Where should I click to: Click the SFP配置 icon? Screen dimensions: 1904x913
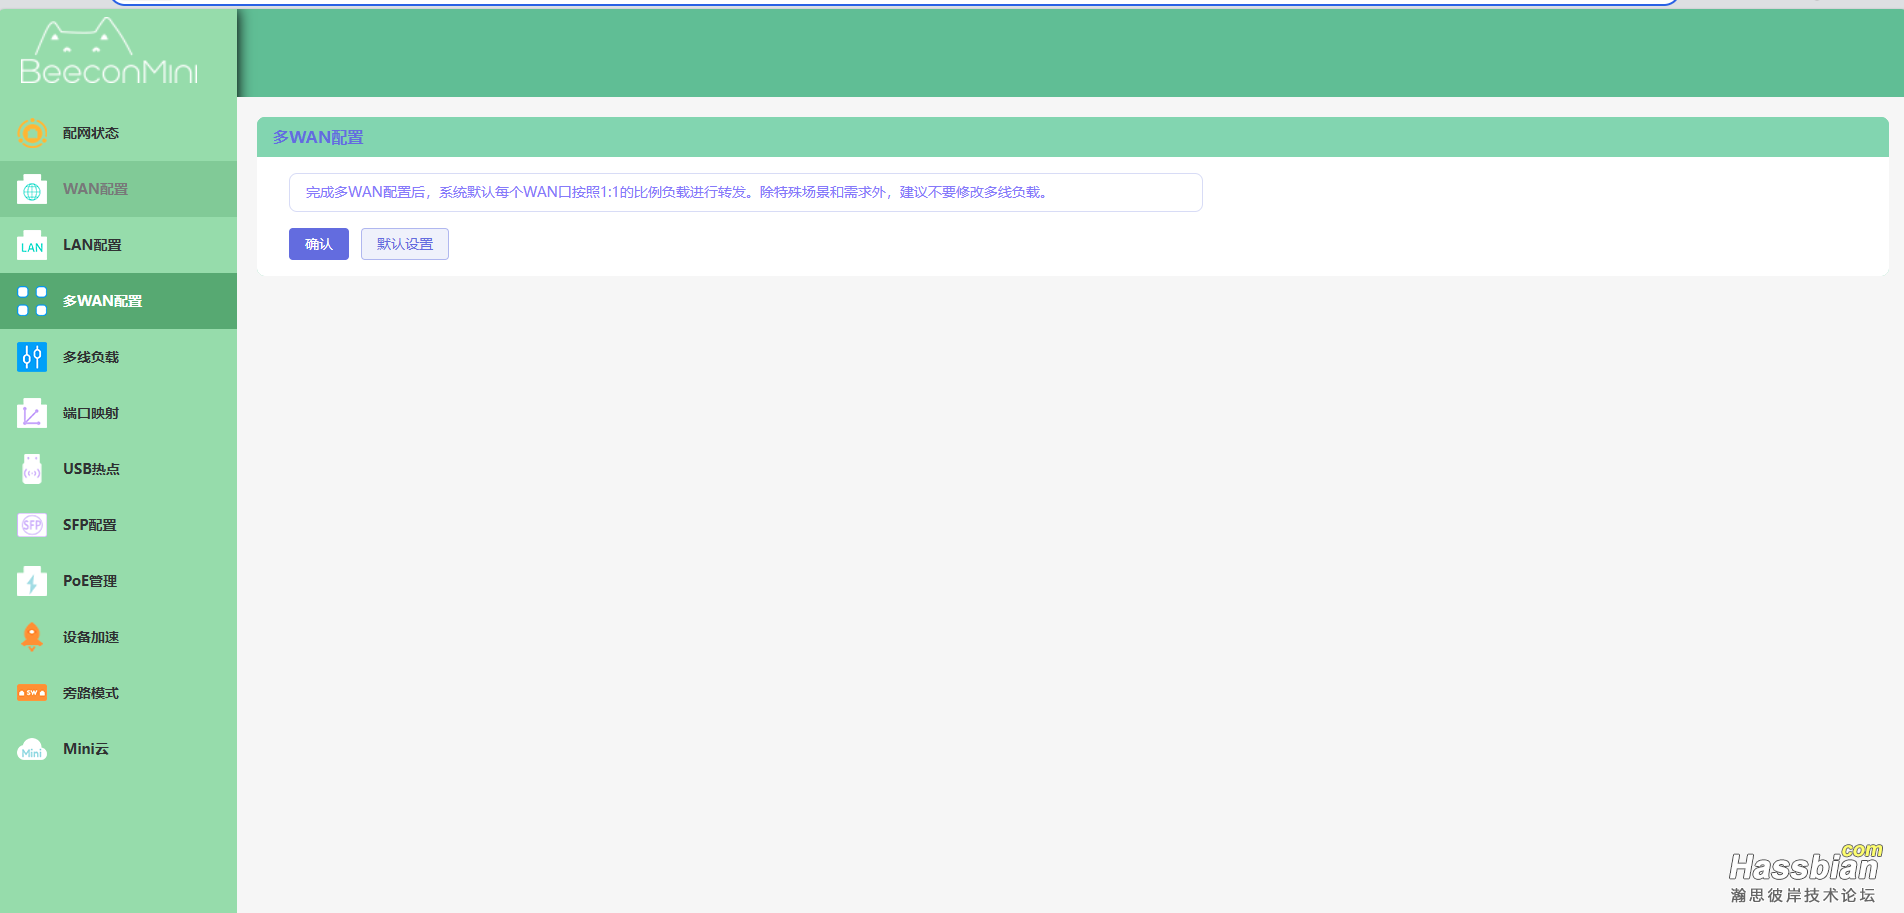32,525
